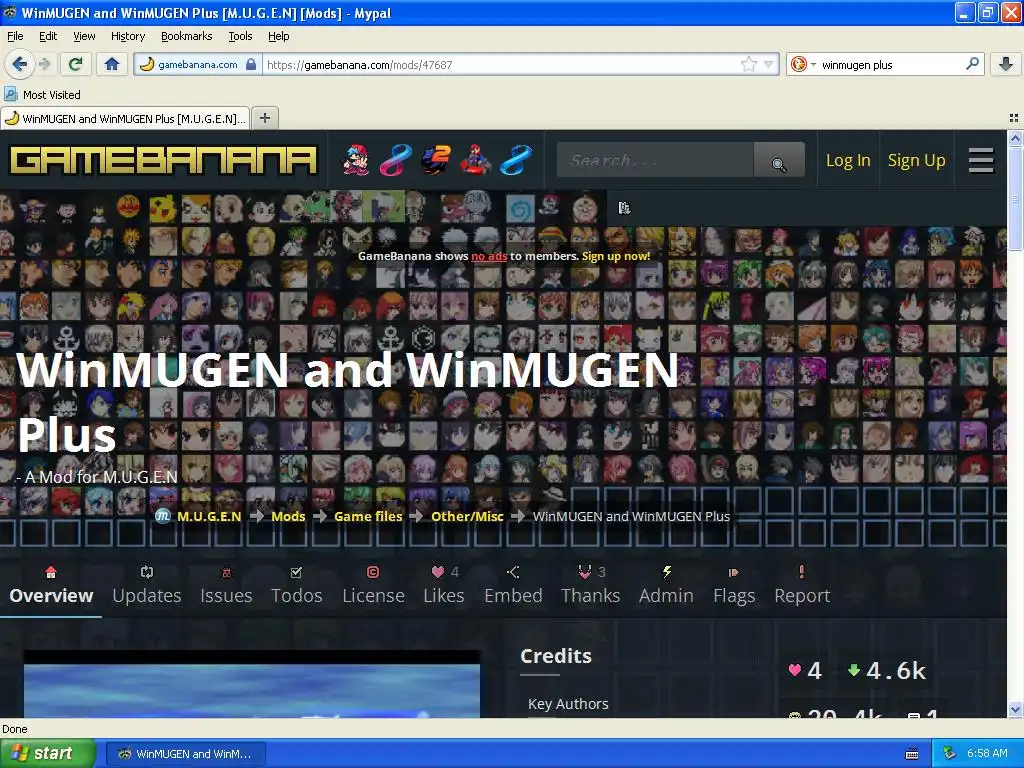Click the taskbar keyboard tray icon
Image resolution: width=1024 pixels, height=768 pixels.
(912, 754)
